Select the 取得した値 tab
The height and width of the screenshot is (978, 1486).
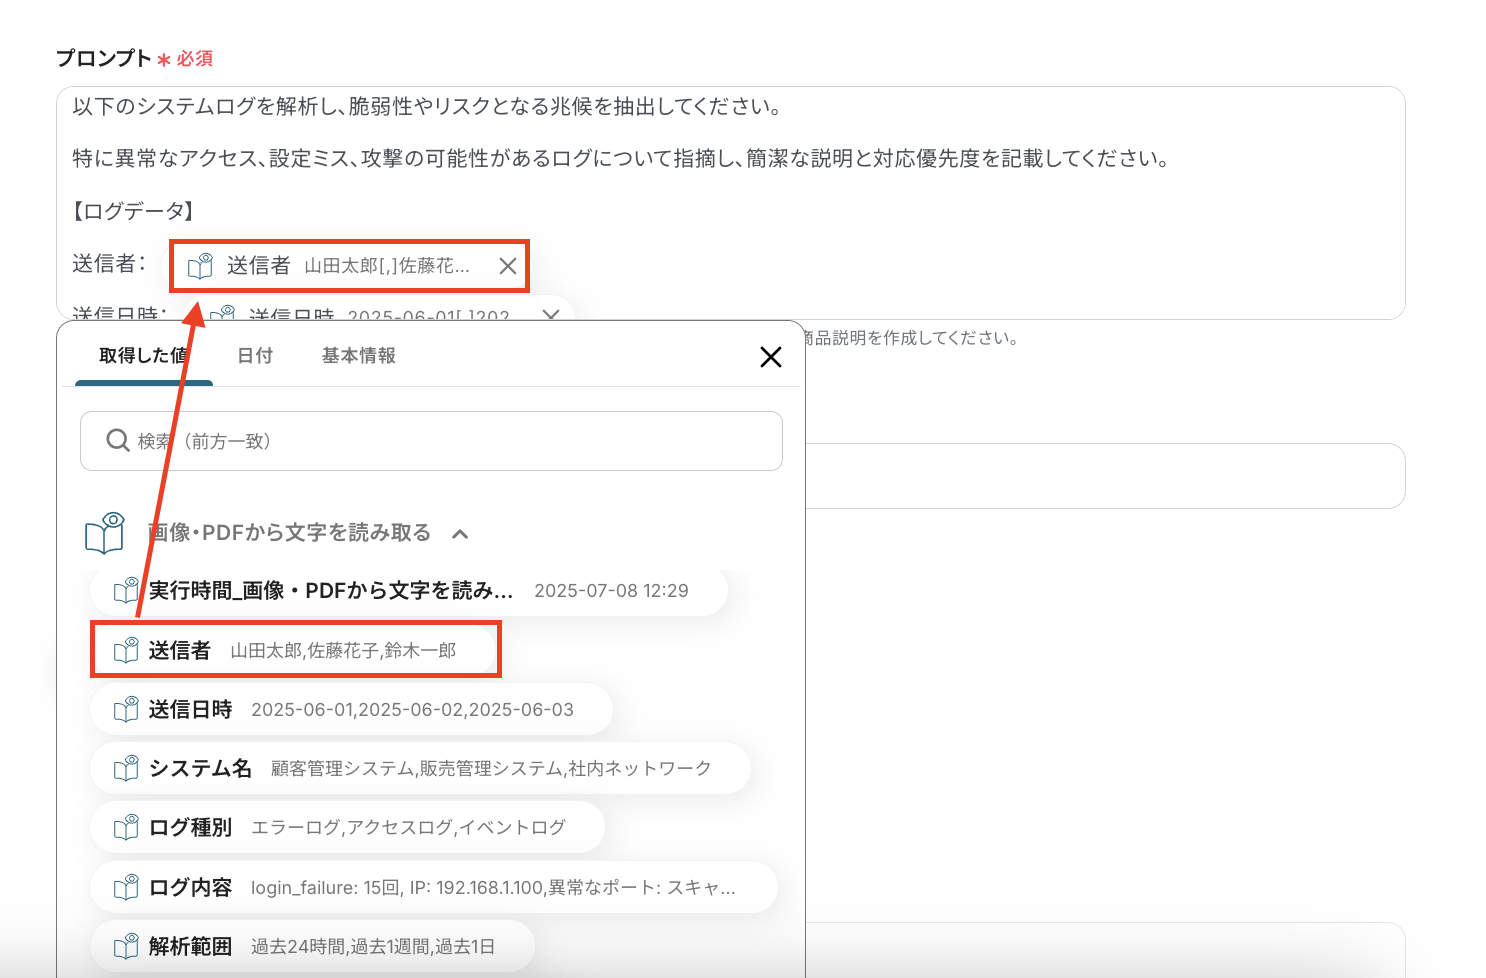(142, 356)
